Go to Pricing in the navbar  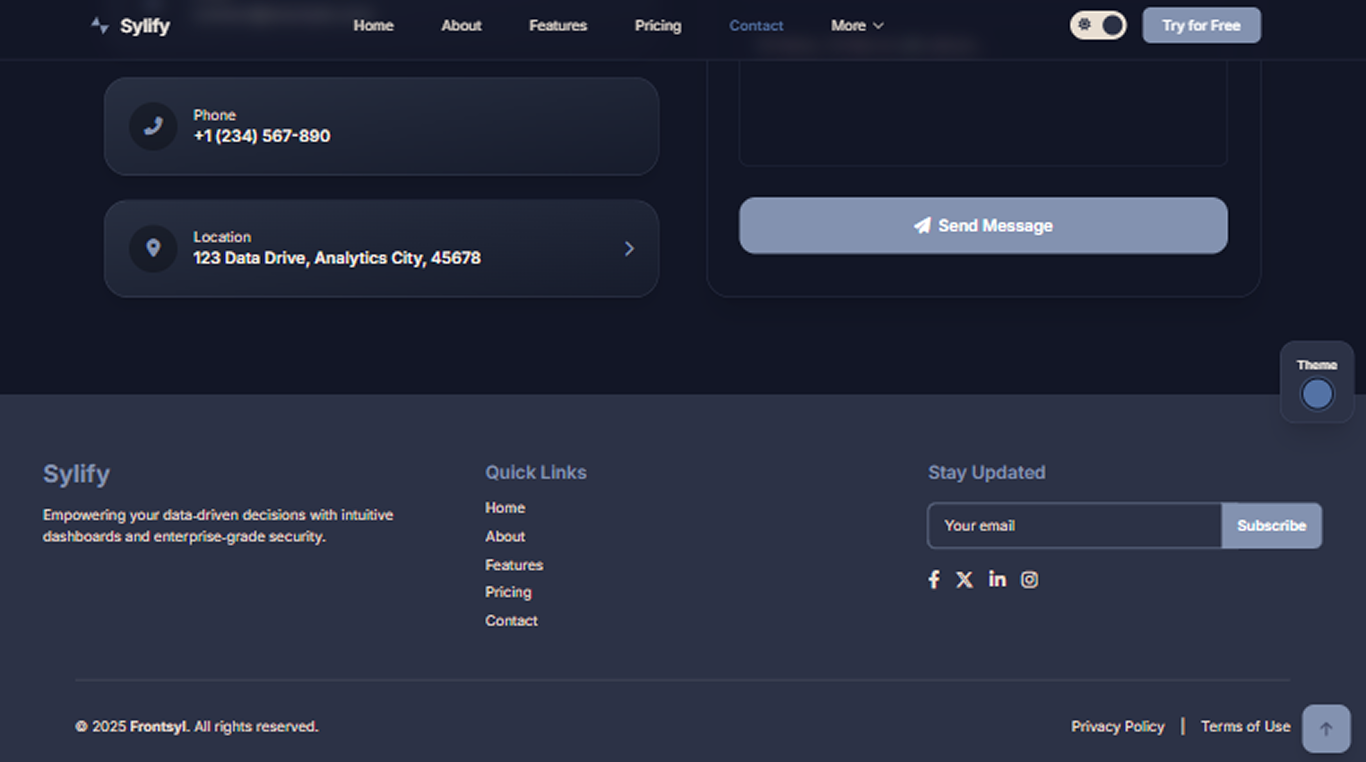click(x=658, y=26)
